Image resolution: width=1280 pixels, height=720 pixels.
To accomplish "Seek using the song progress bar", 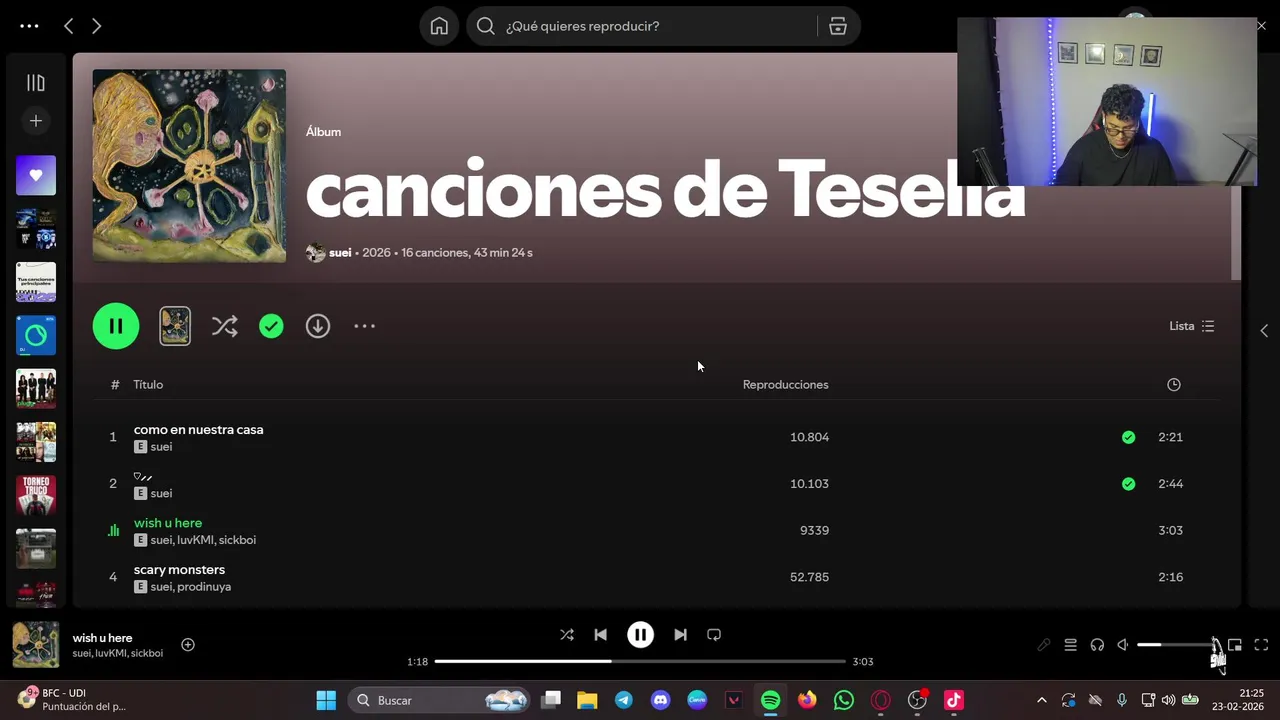I will (640, 661).
